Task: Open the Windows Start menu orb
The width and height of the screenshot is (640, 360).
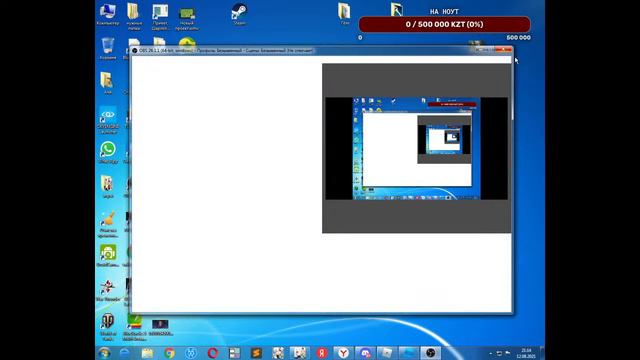Action: coord(104,353)
